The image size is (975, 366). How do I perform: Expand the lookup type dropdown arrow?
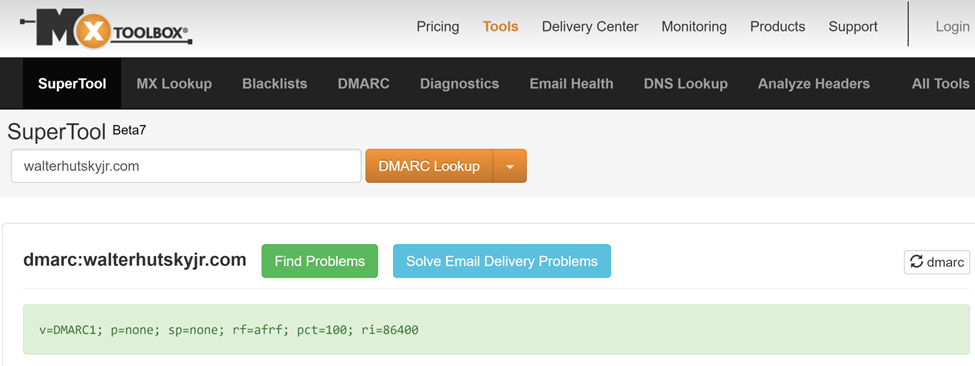pos(510,166)
